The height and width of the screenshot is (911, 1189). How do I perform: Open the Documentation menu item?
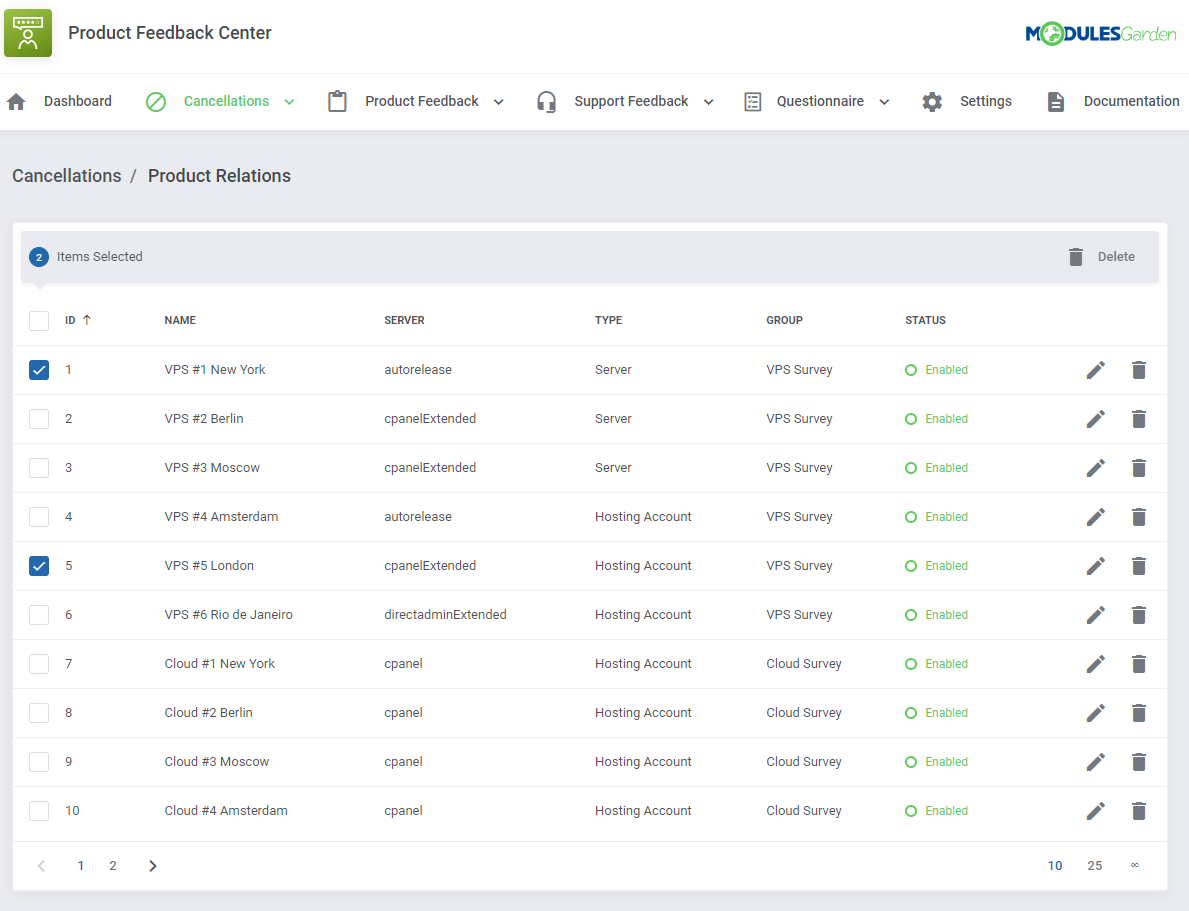[x=1113, y=102]
